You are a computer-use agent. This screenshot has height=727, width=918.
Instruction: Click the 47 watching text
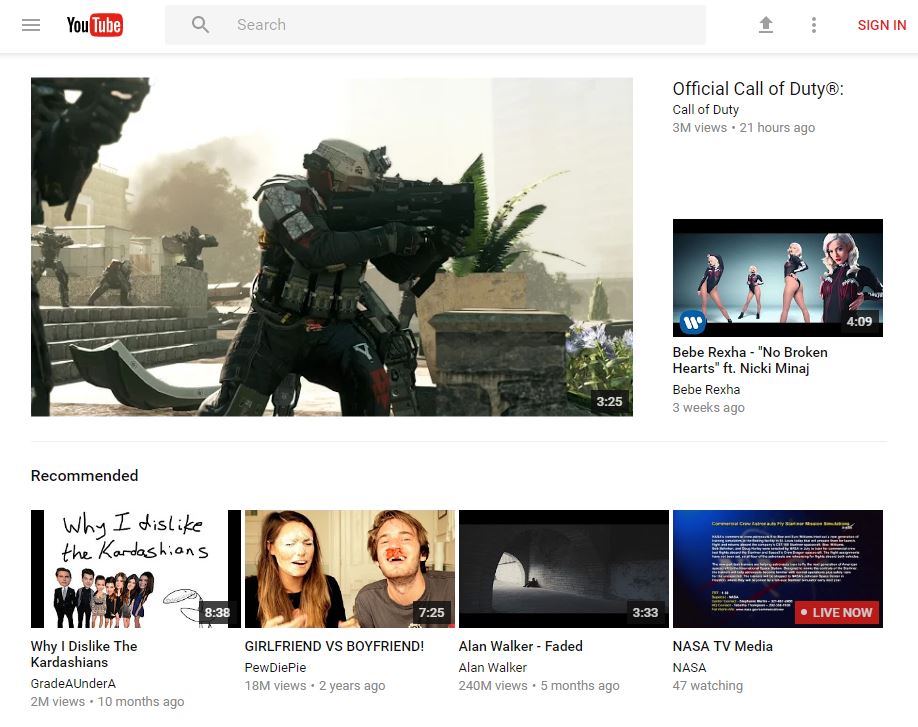point(707,685)
